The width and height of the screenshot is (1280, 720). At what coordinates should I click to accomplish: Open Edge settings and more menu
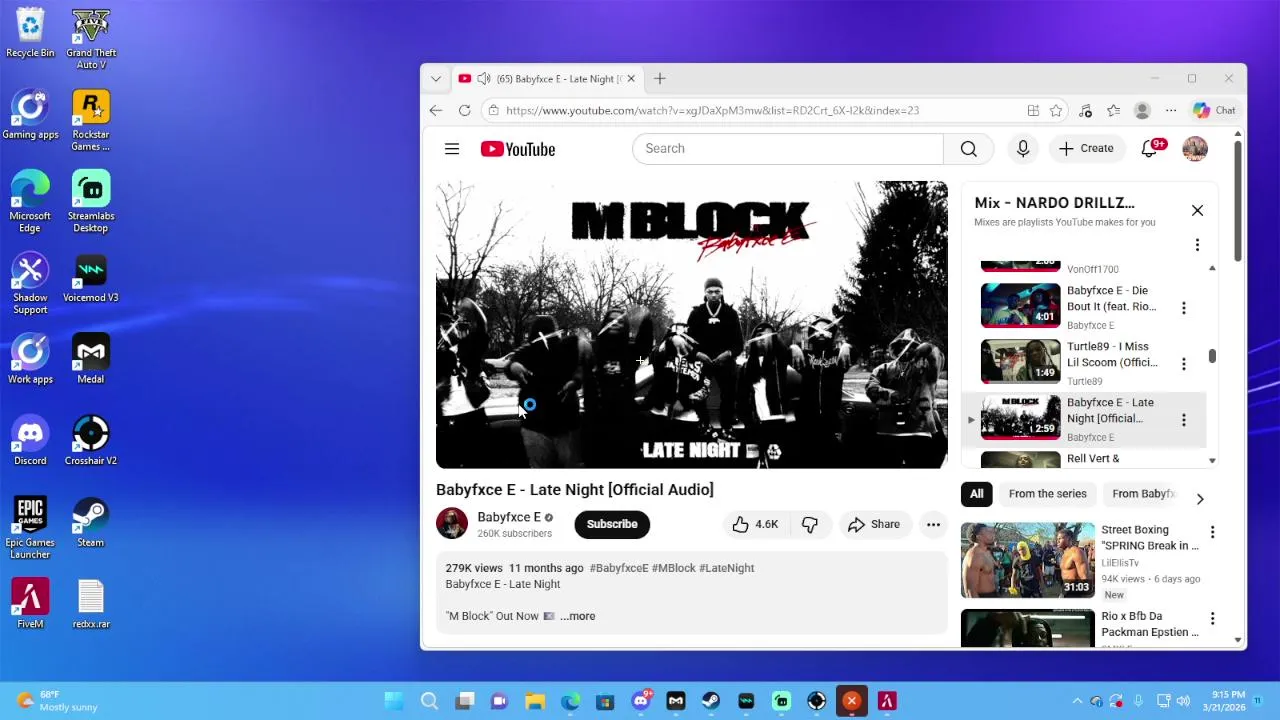pos(1170,111)
